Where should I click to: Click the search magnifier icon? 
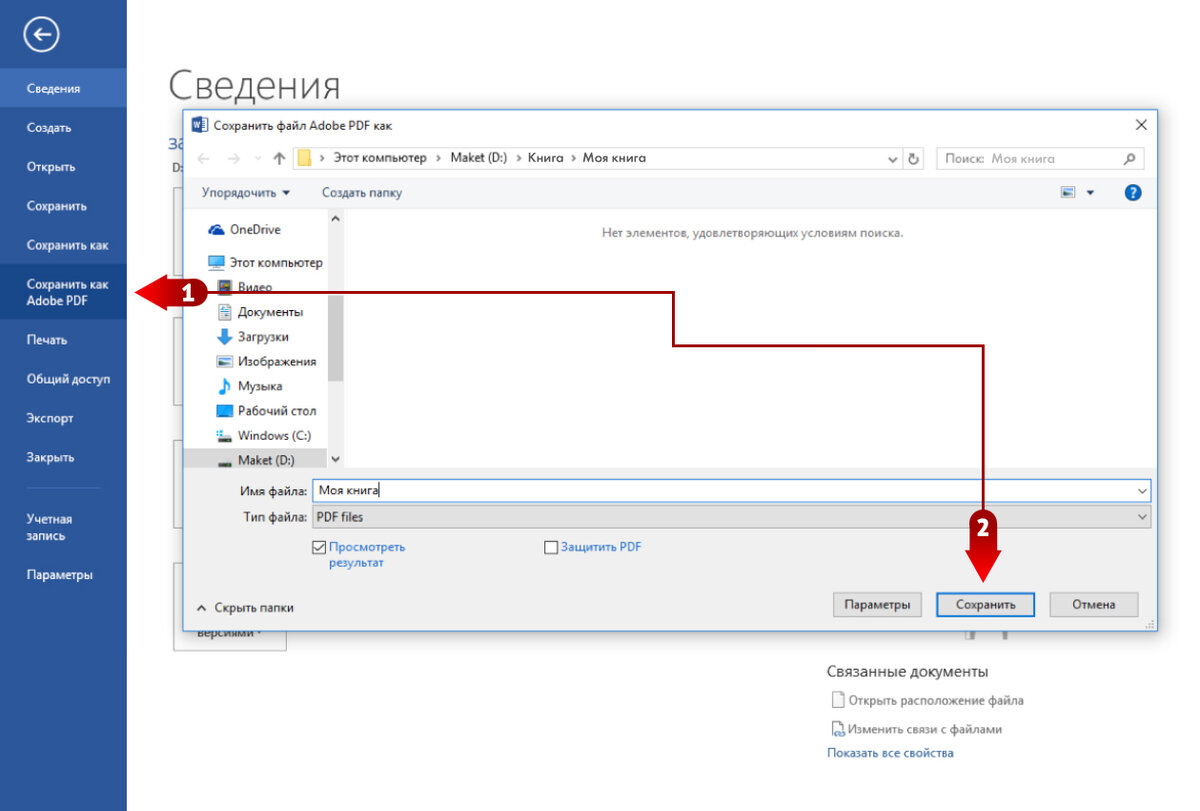tap(1129, 159)
